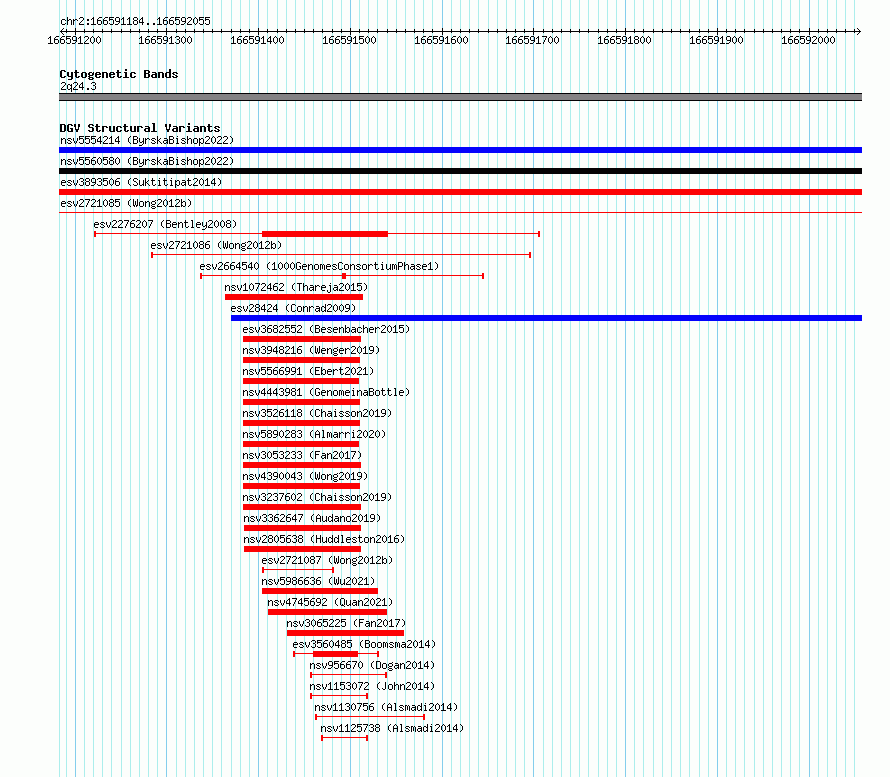Click the Cytogenetic Bands track title

point(119,74)
